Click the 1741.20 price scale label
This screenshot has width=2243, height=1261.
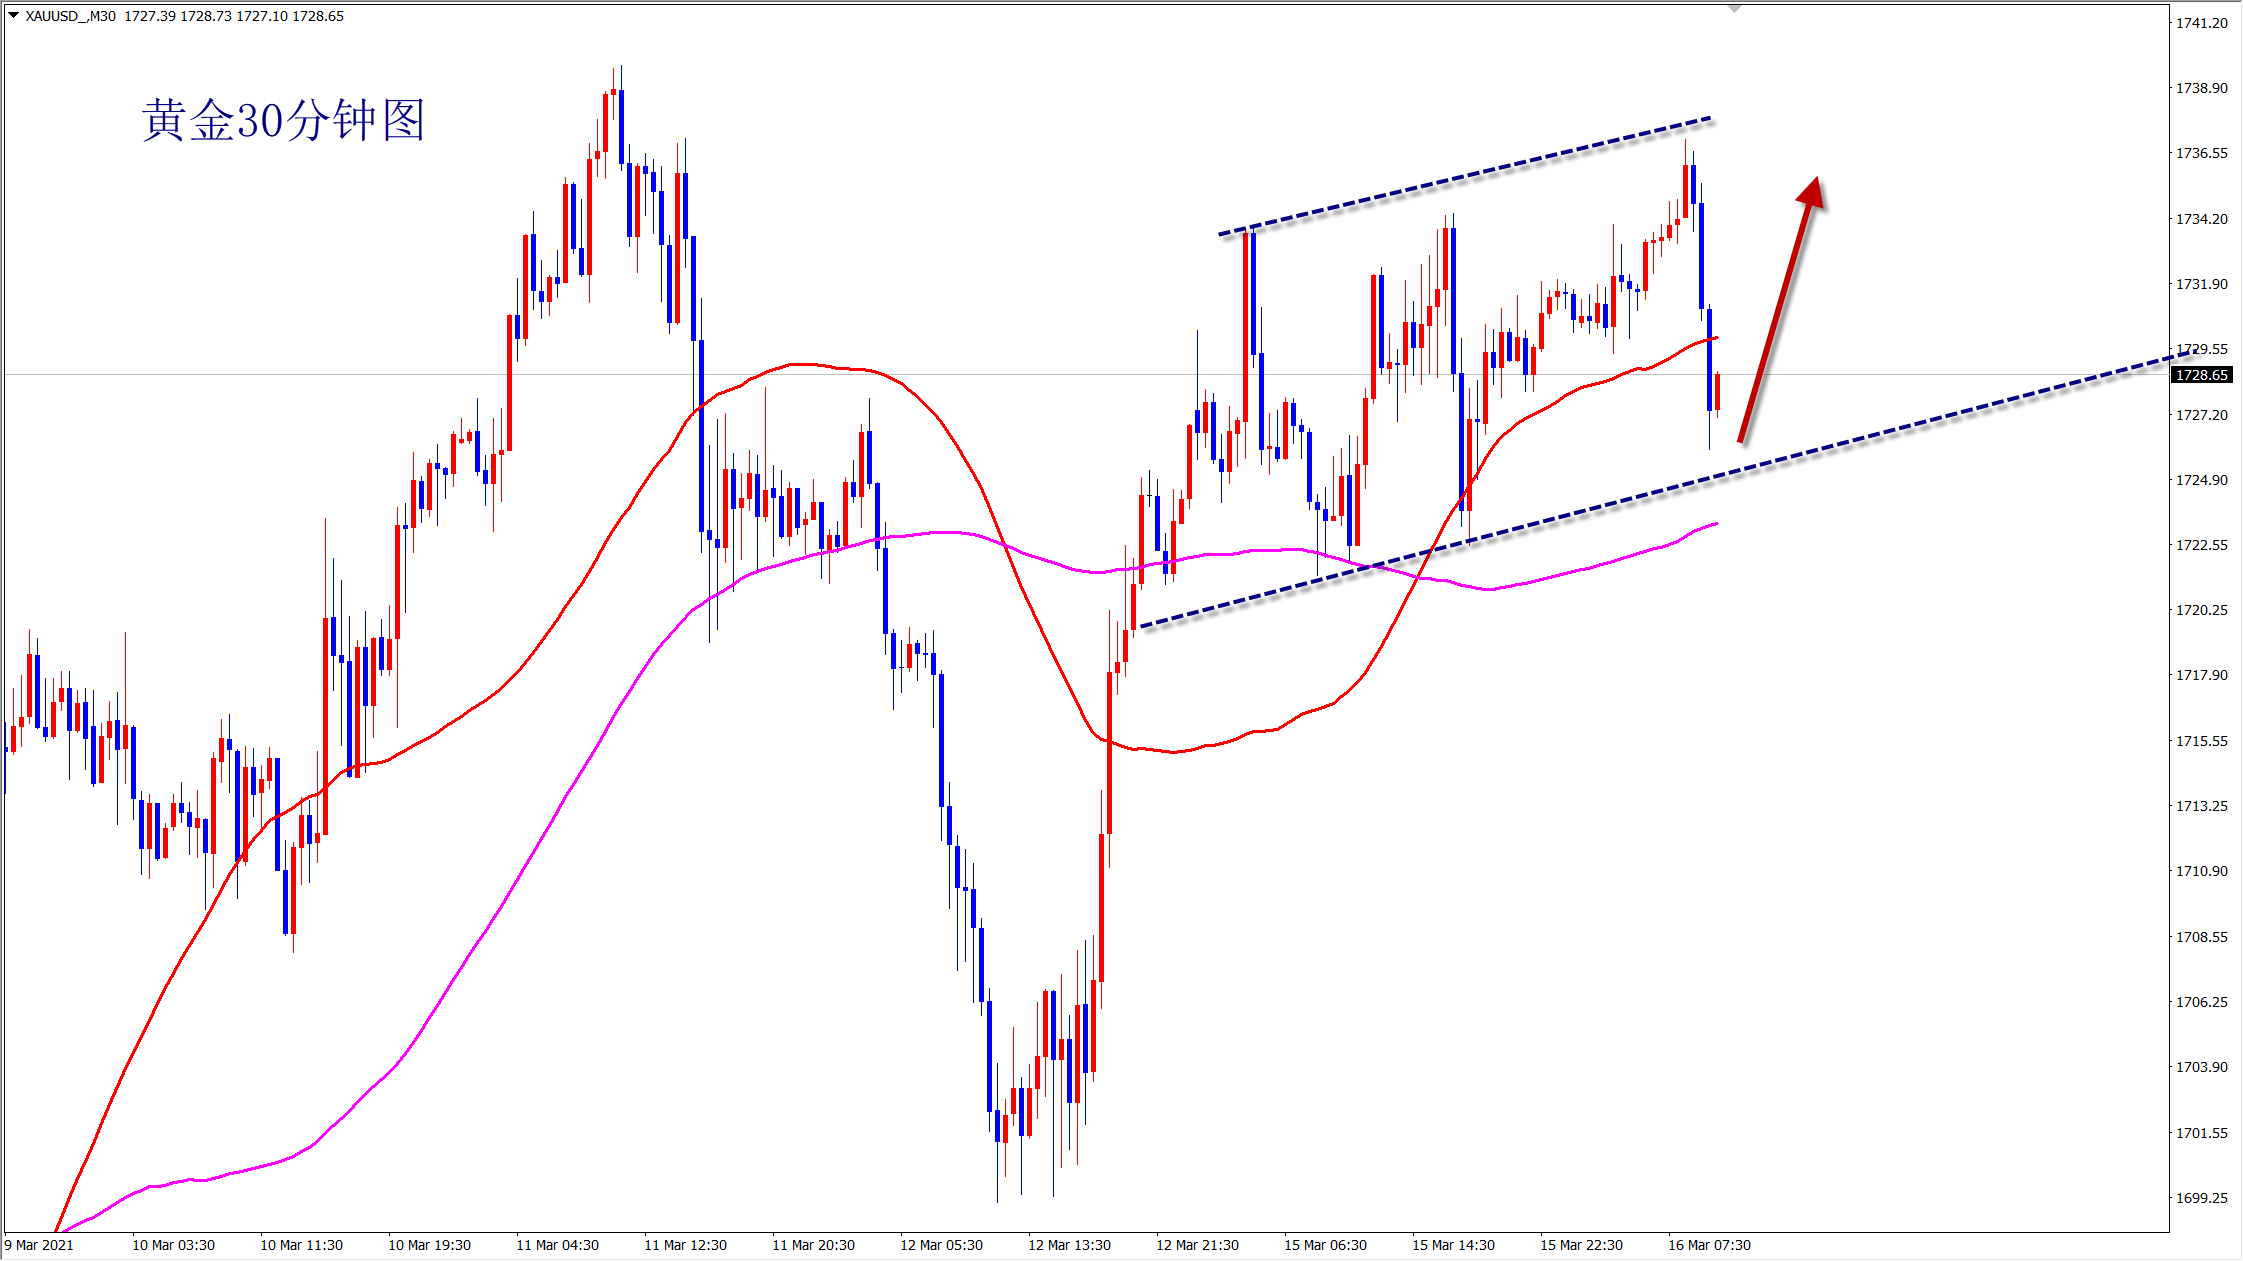coord(2202,23)
